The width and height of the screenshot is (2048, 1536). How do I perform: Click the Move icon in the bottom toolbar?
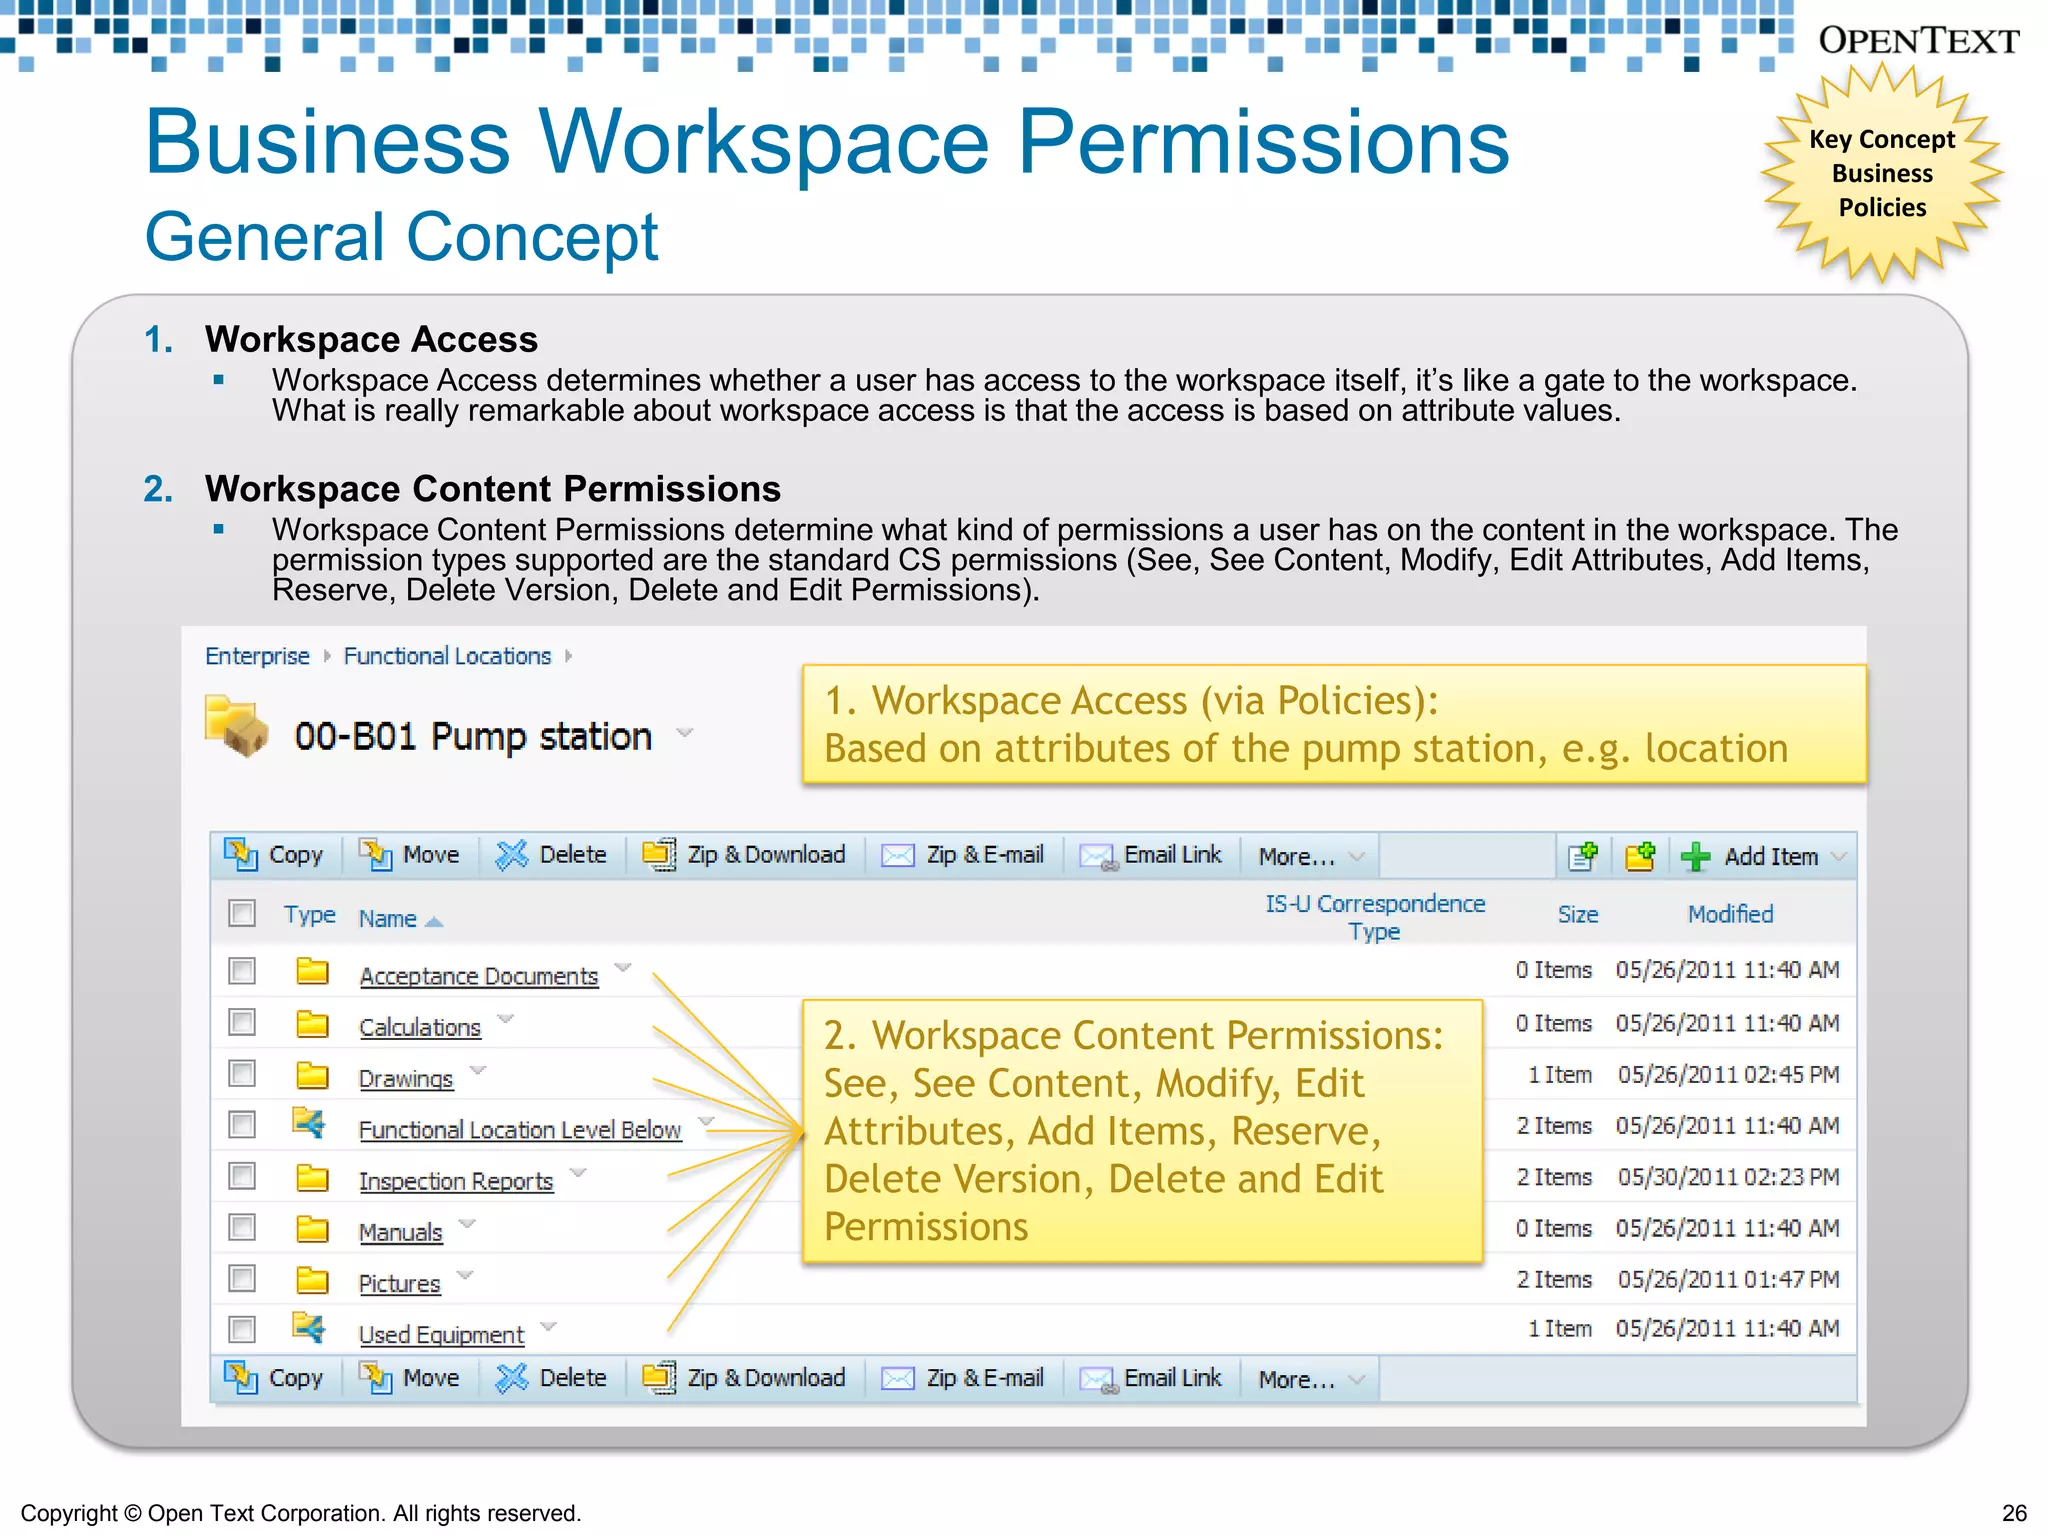(x=375, y=1377)
